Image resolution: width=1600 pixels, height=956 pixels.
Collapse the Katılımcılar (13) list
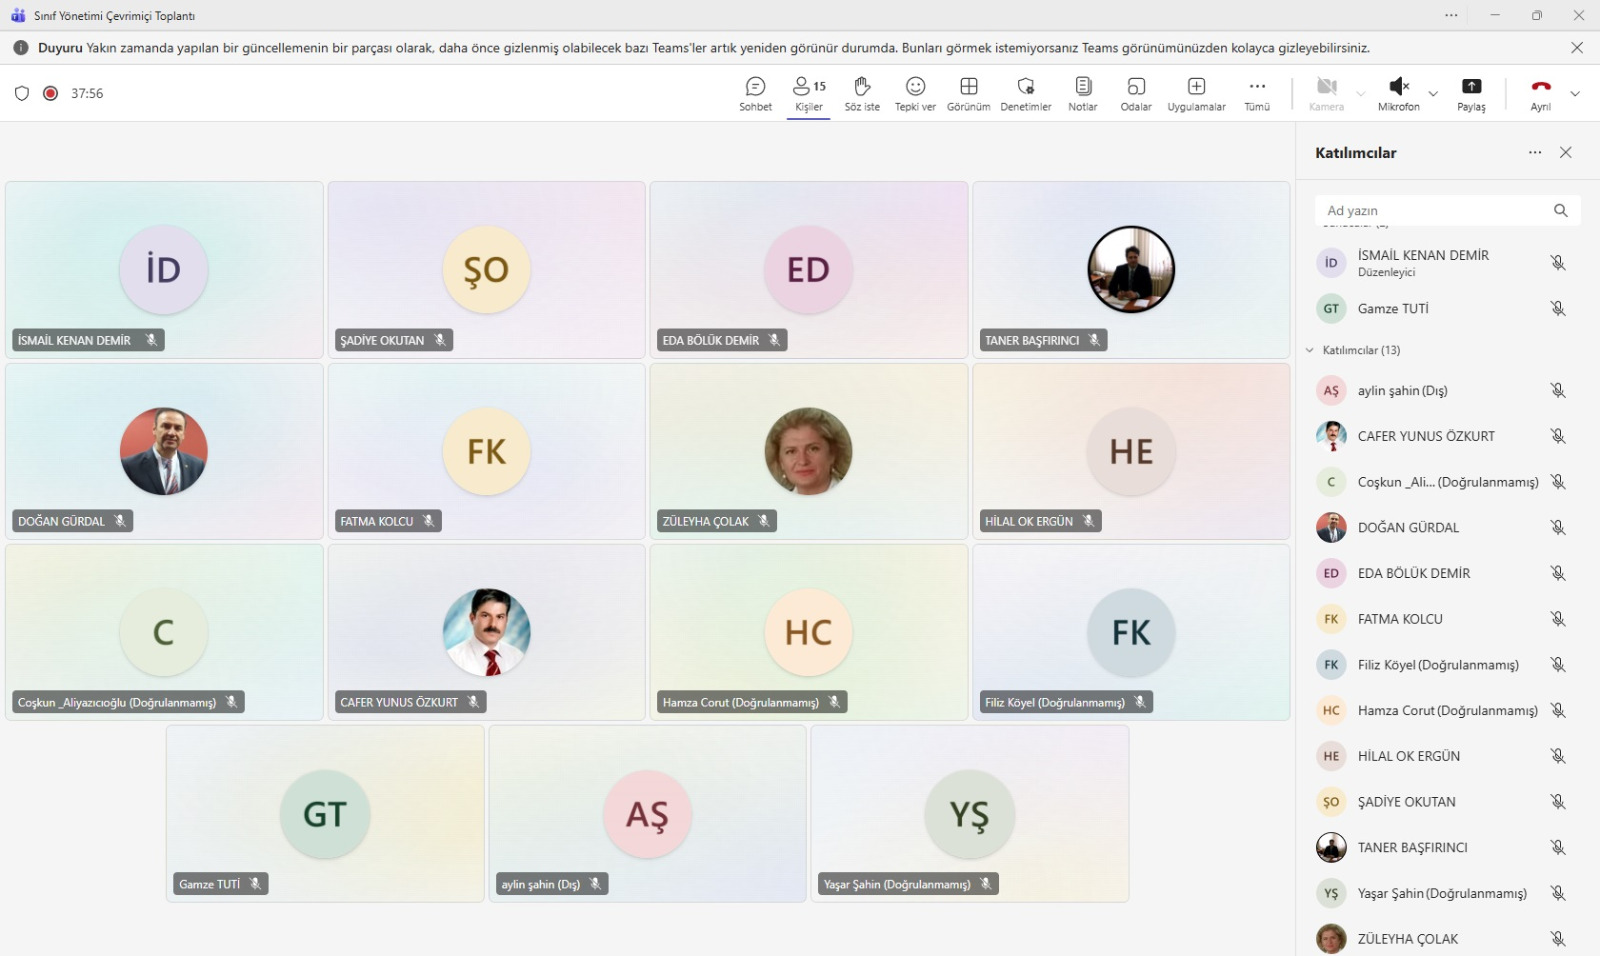[1310, 350]
